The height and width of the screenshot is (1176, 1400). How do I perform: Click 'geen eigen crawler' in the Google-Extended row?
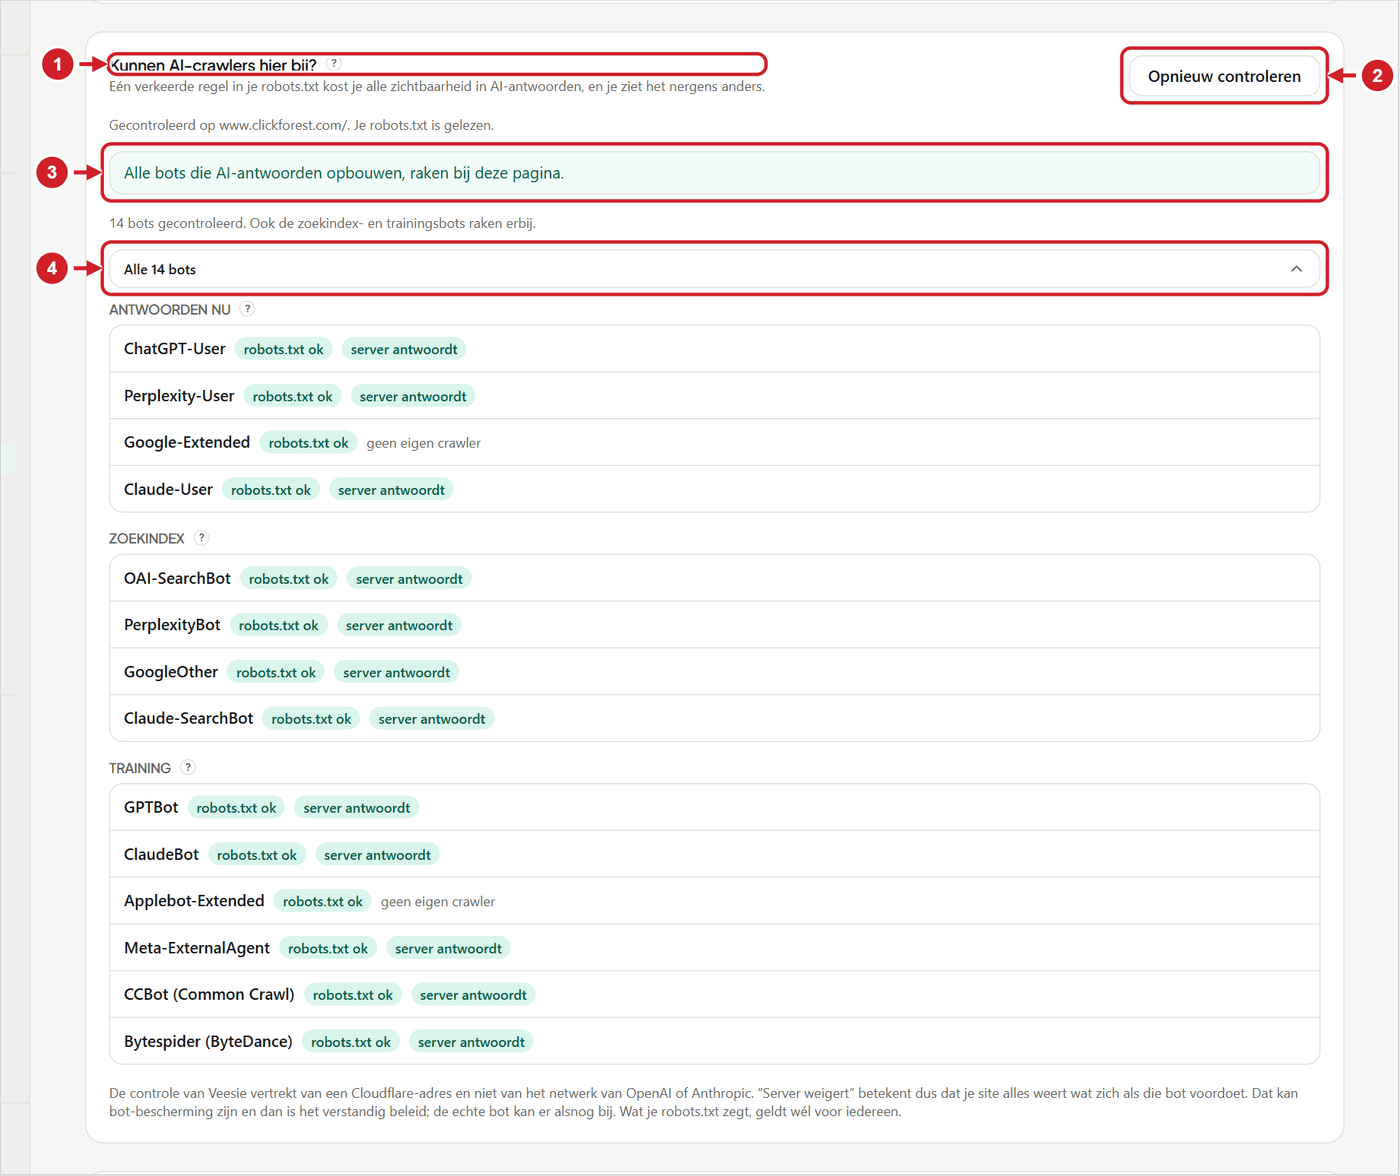pos(424,443)
